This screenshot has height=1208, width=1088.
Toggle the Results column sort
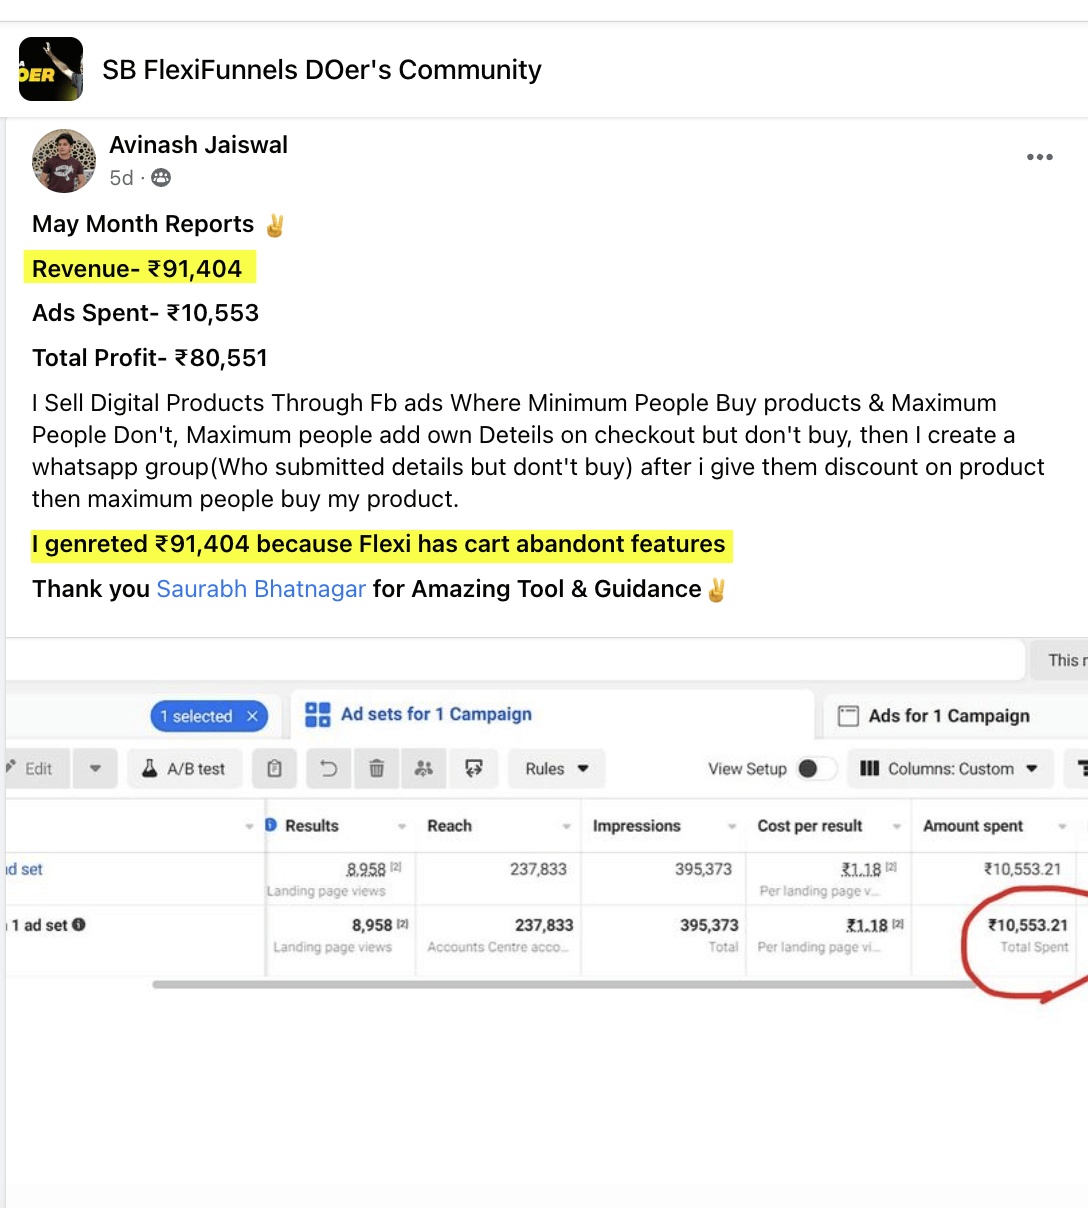pos(402,826)
